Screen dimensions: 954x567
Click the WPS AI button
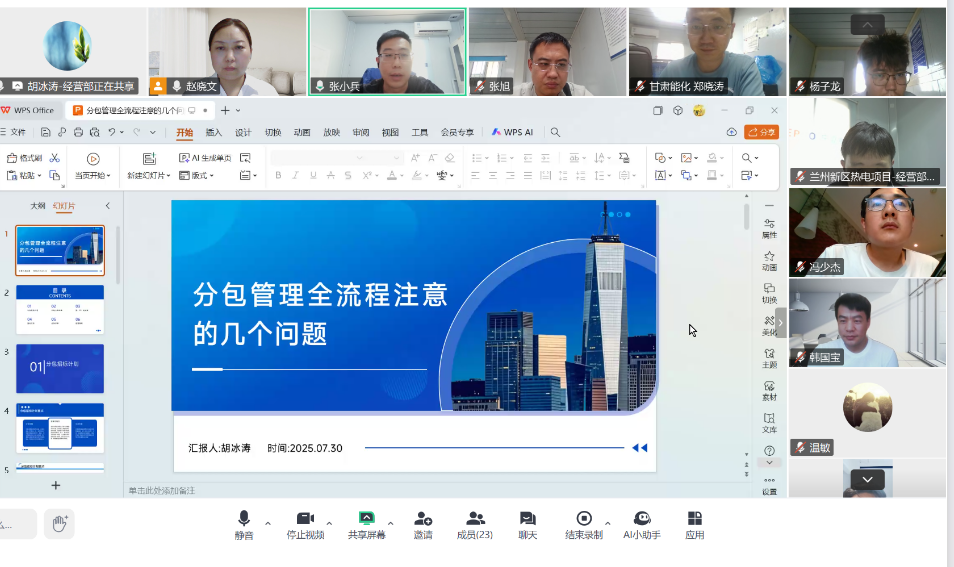pyautogui.click(x=512, y=132)
